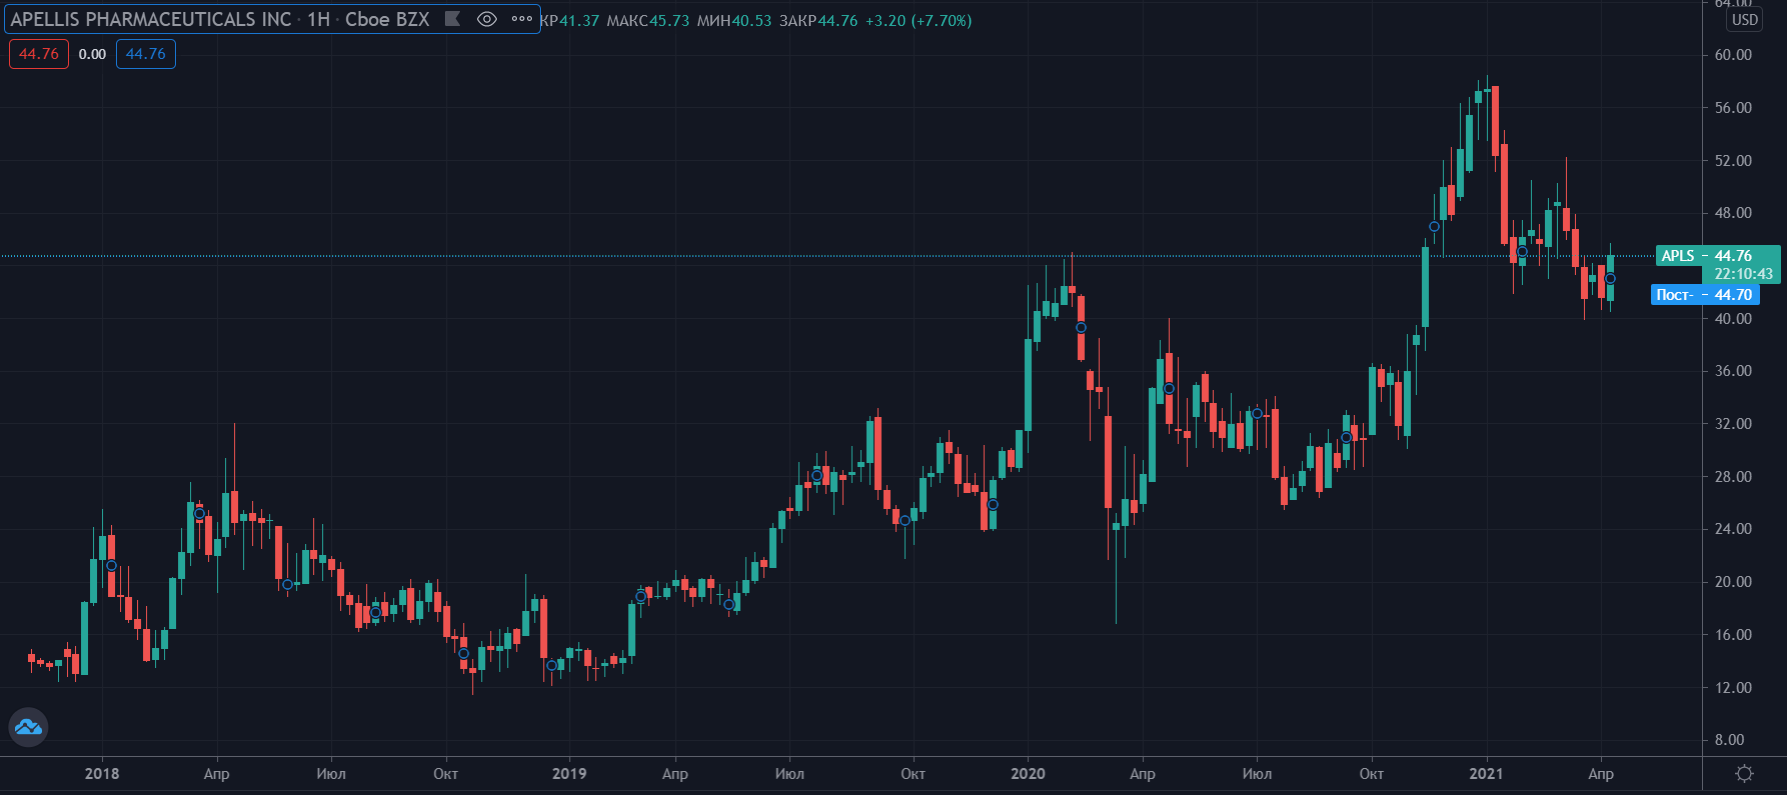
Task: Open the three-dots more menu in legend
Action: pyautogui.click(x=522, y=19)
